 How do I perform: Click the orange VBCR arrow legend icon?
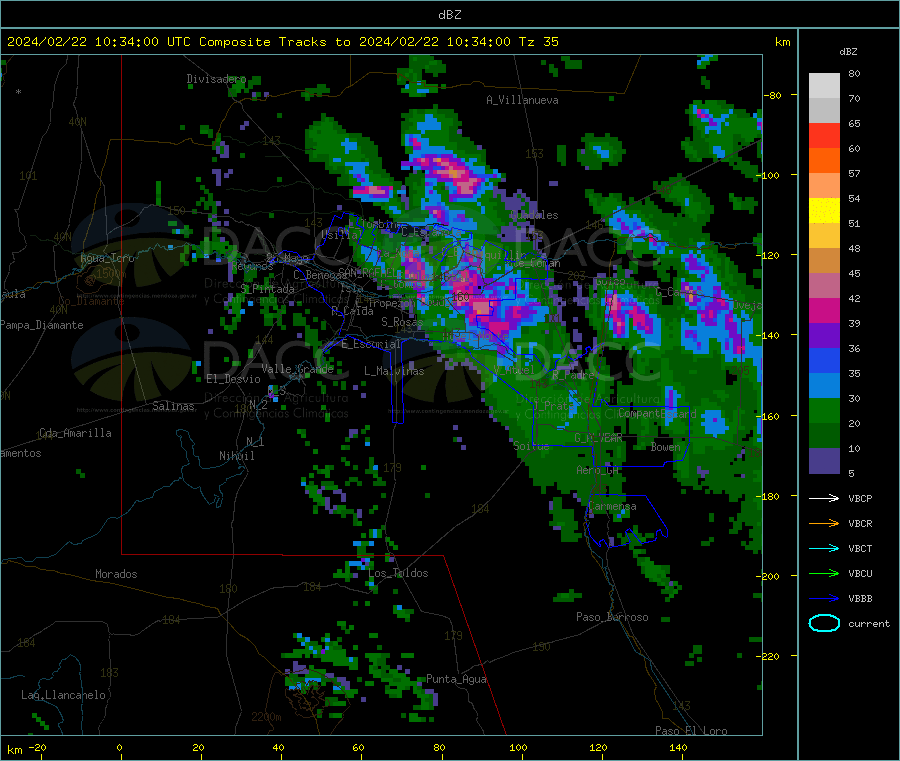[824, 523]
